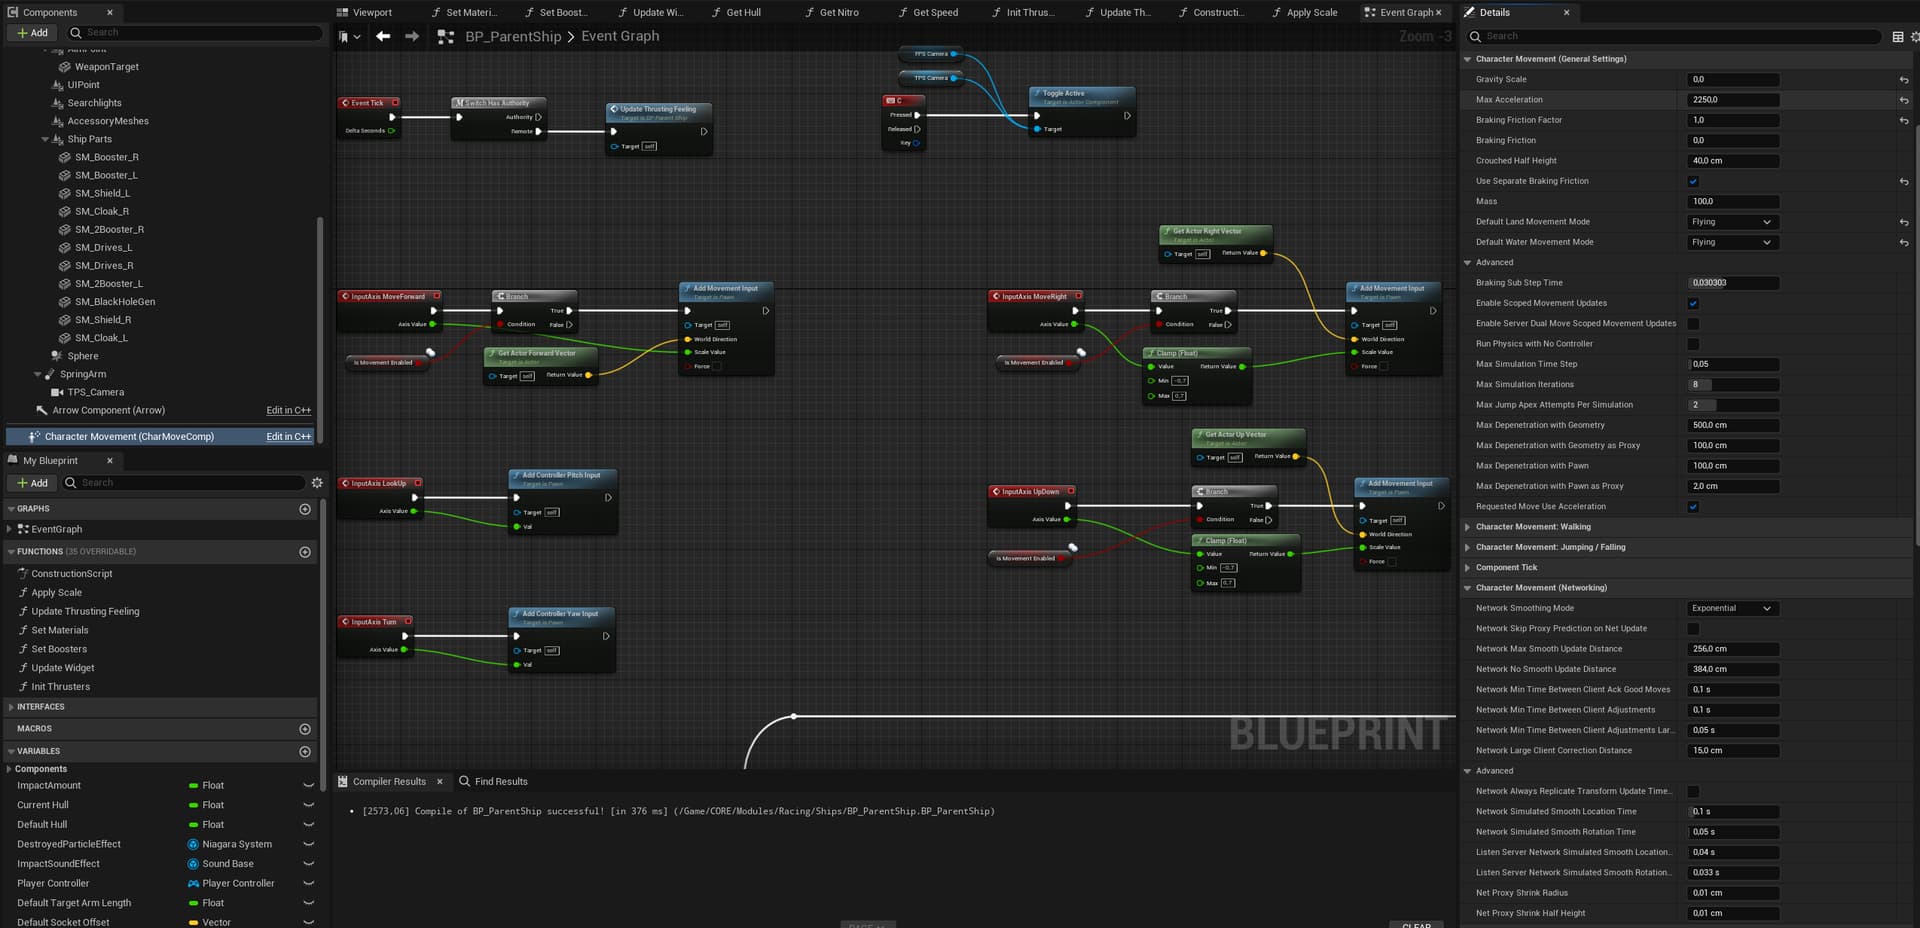Add a new function with plus icon
Image resolution: width=1920 pixels, height=928 pixels.
point(305,552)
